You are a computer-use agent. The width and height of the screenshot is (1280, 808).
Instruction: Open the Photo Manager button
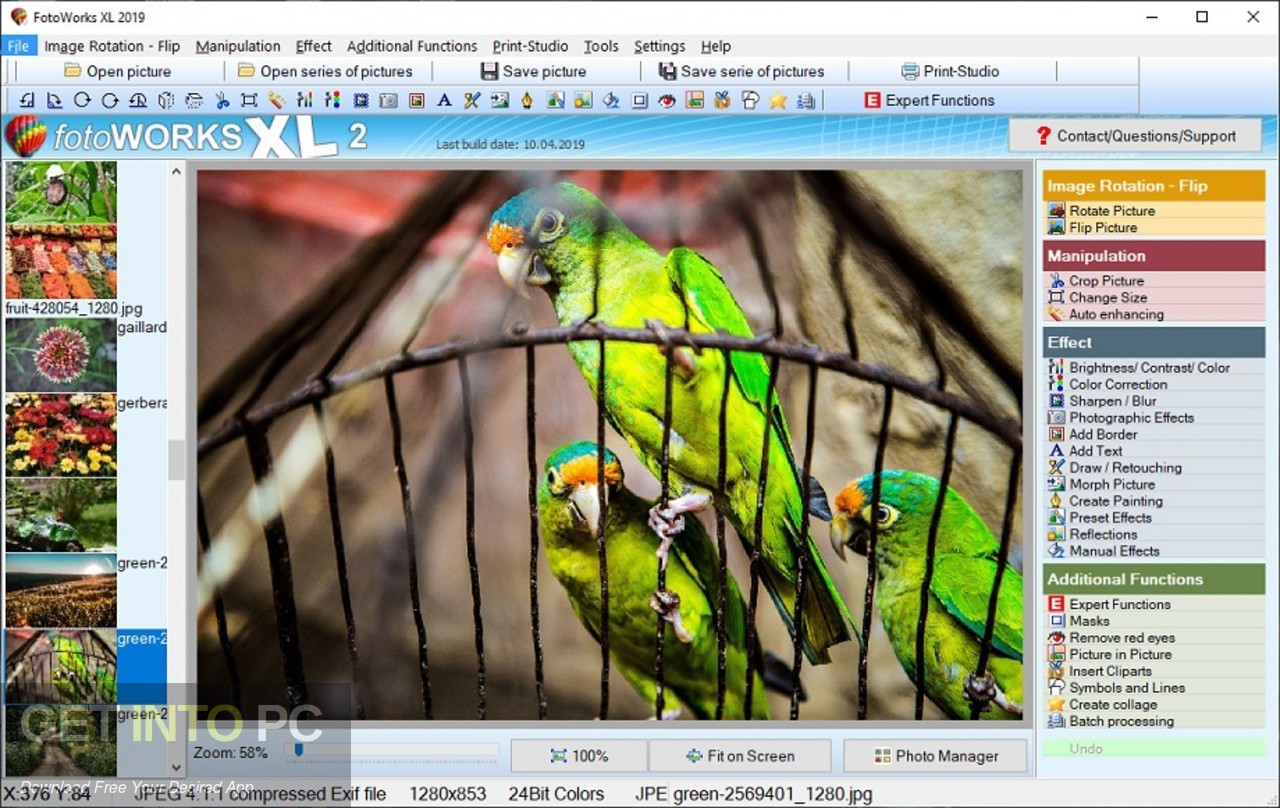tap(935, 756)
